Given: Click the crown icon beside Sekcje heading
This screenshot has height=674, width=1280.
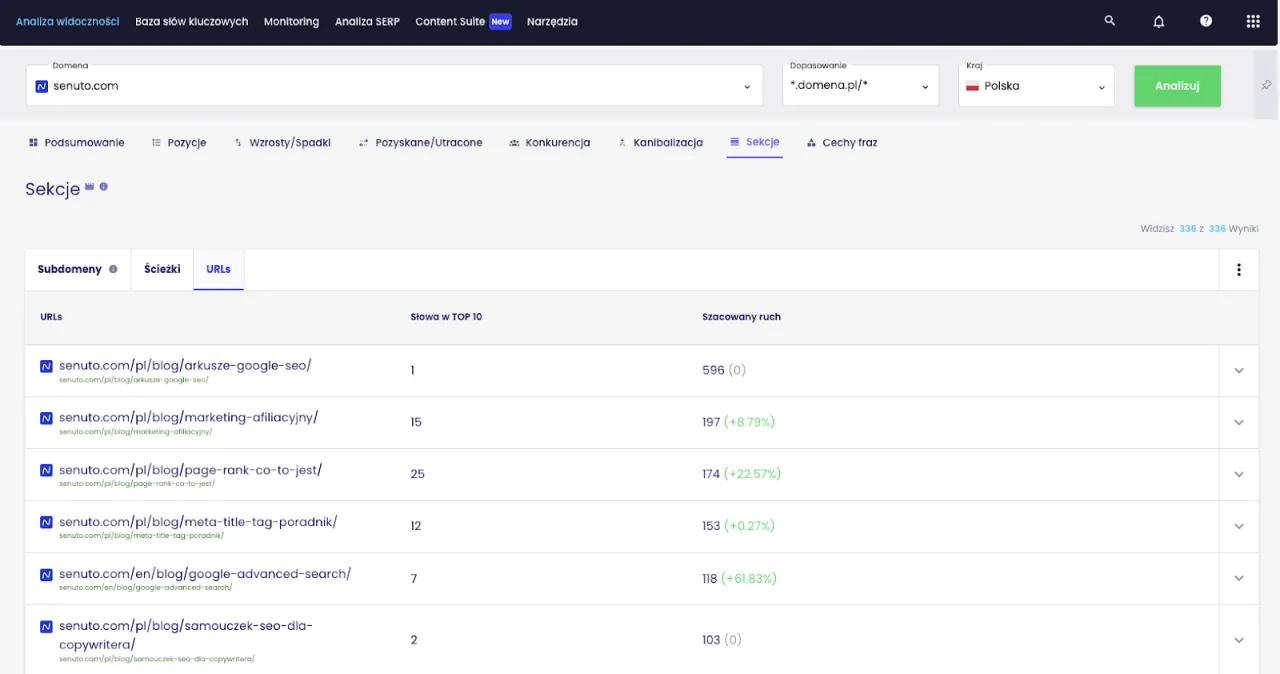Looking at the screenshot, I should click(x=89, y=187).
